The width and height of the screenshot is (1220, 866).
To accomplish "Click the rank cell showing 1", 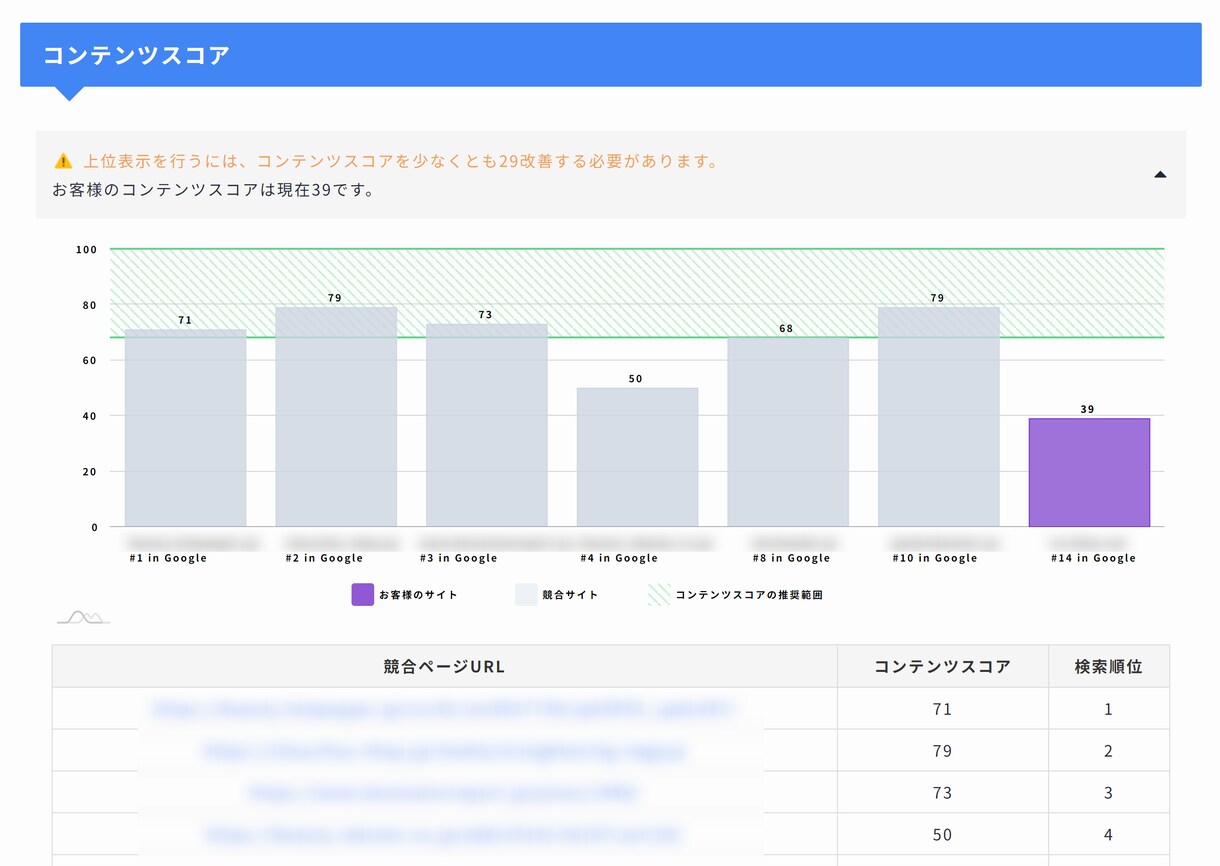I will 1109,709.
